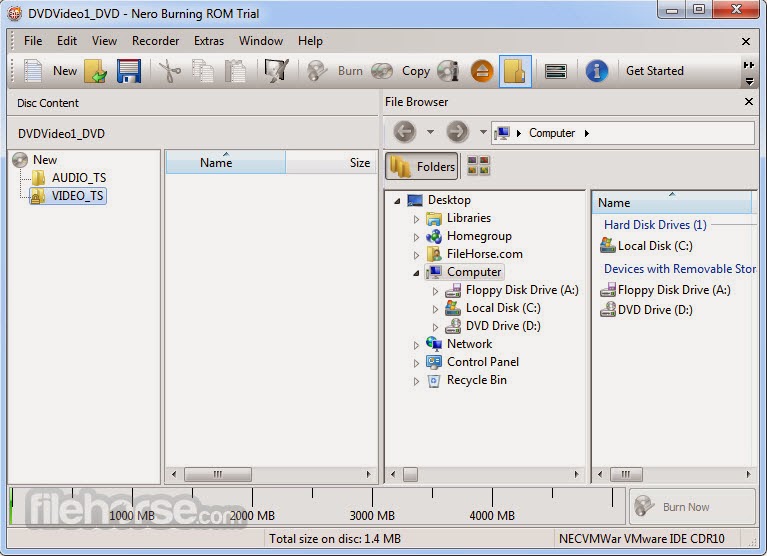
Task: Expand the FileHorse.com tree node
Action: tap(416, 255)
